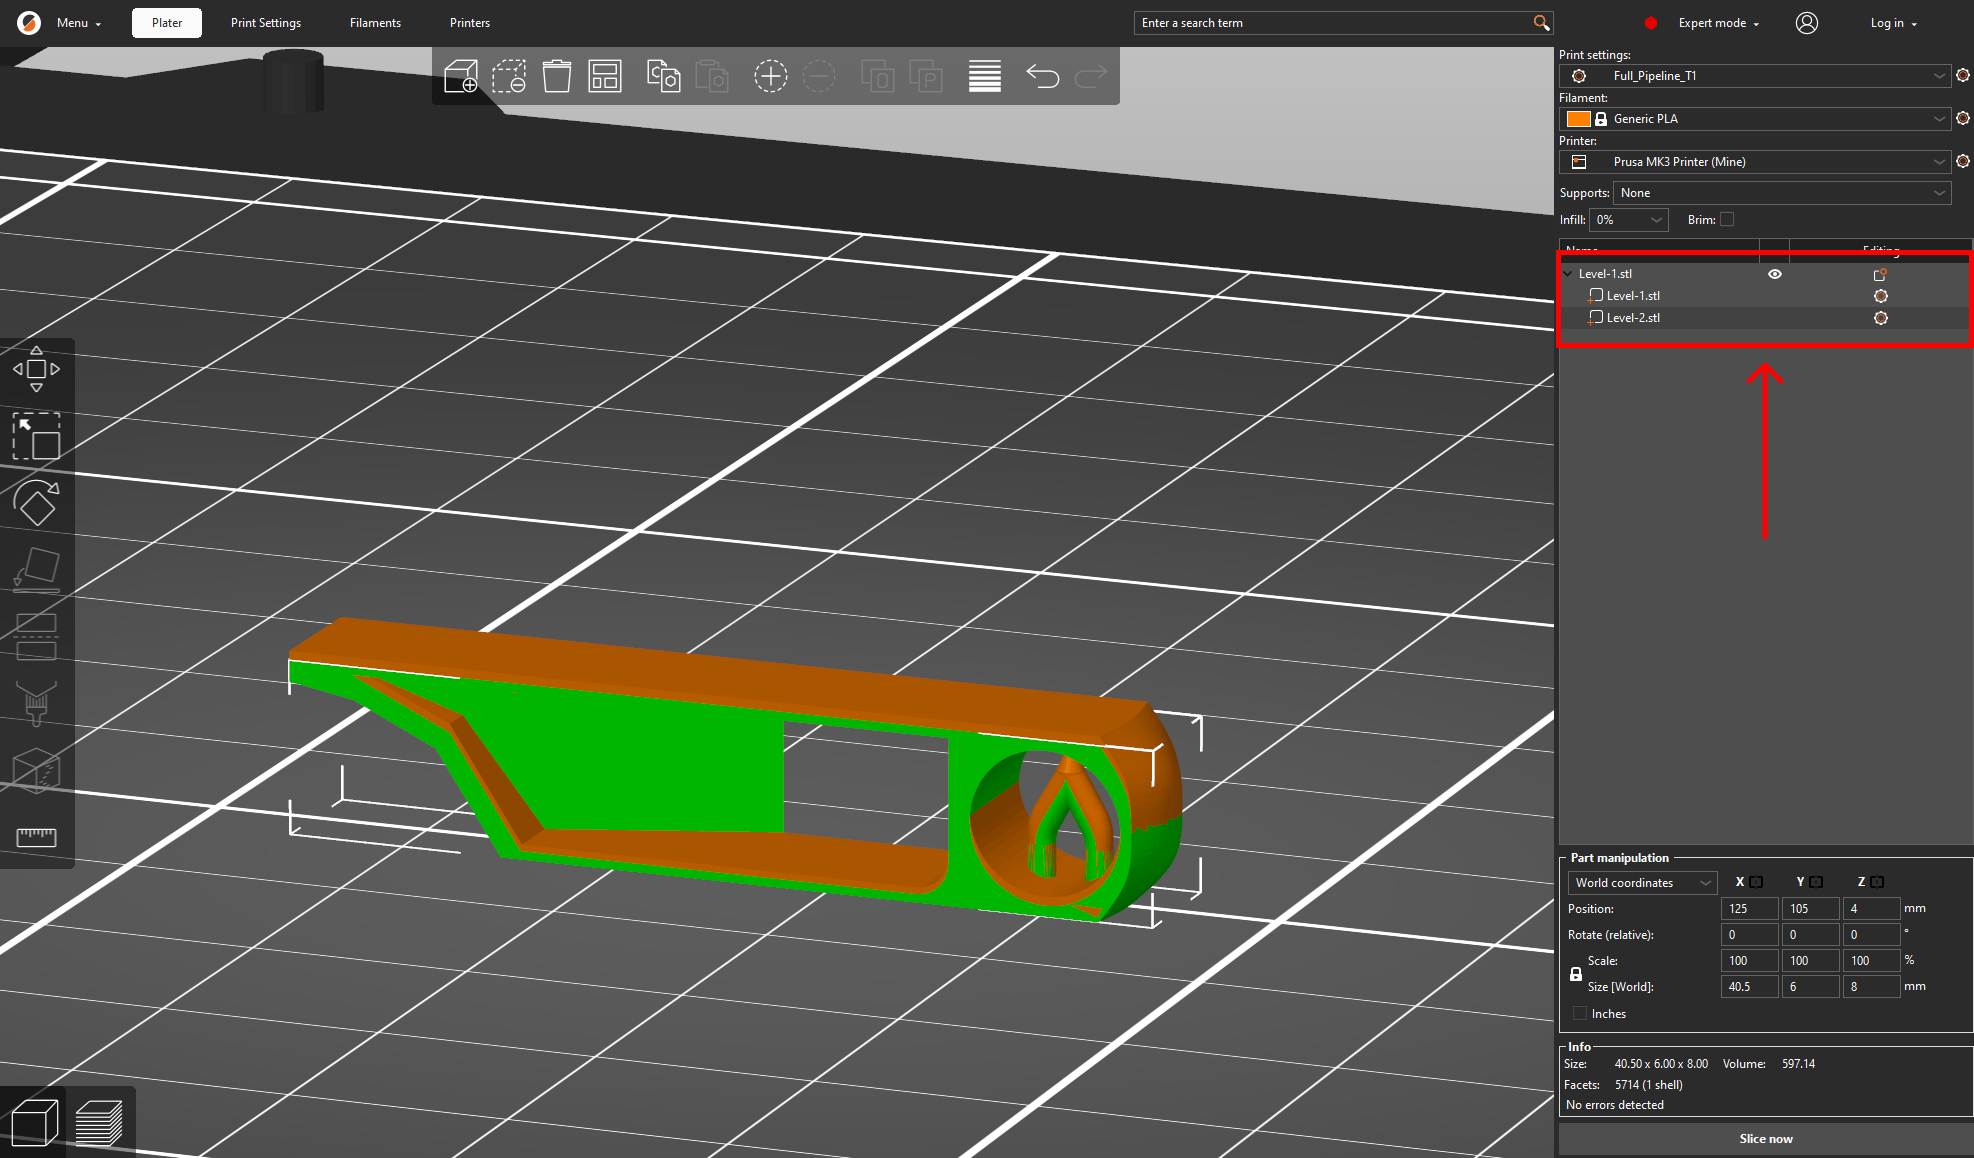Click the Delete all trash icon
The image size is (1974, 1158).
click(557, 76)
